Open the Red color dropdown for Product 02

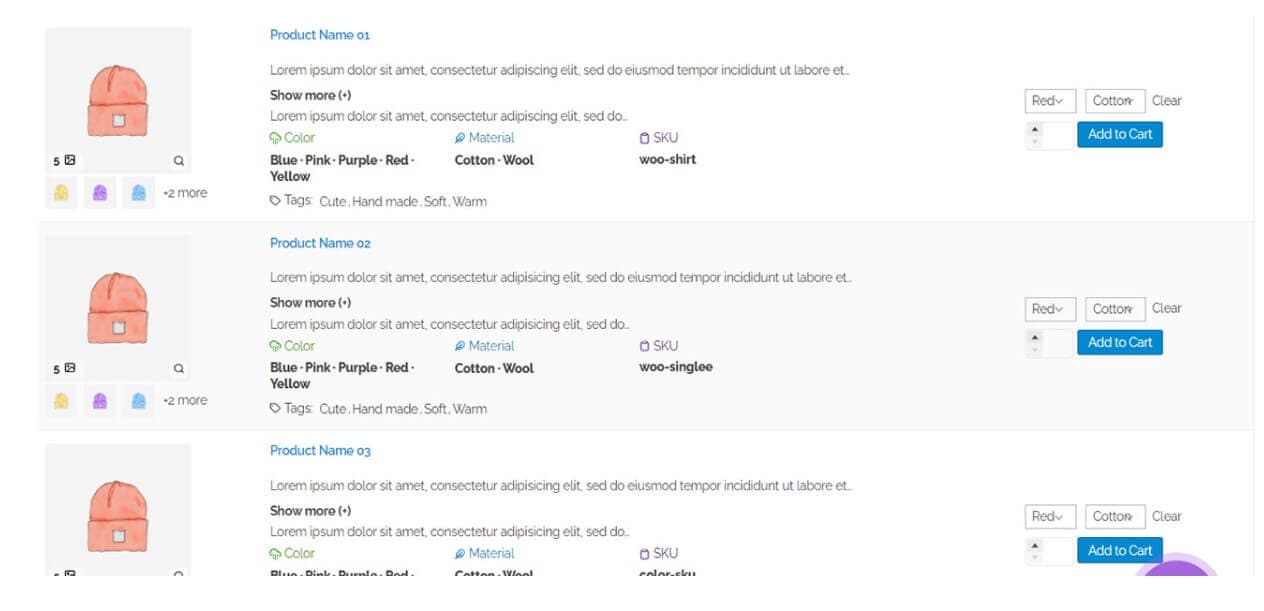(x=1050, y=309)
